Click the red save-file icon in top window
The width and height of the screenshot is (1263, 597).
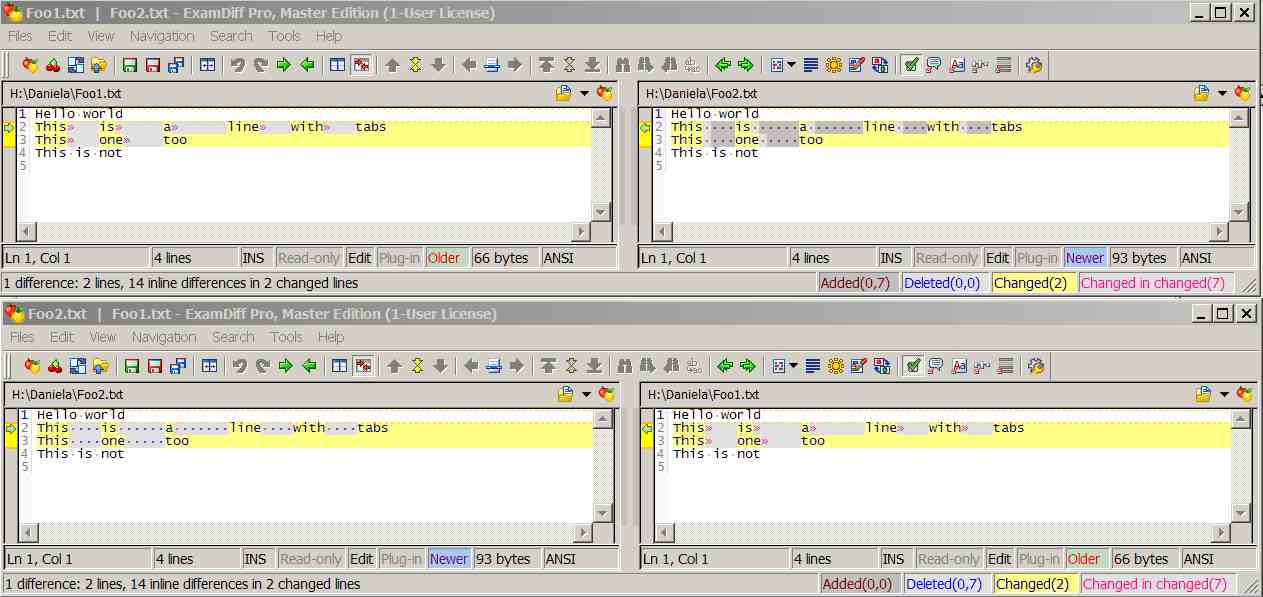pyautogui.click(x=153, y=65)
